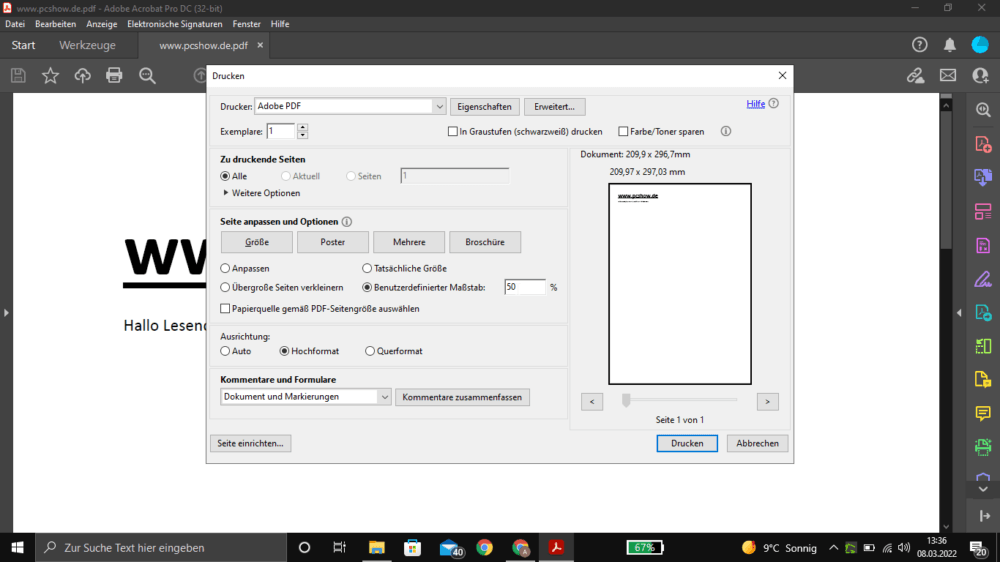Select Auto orientation radio button

pos(225,351)
